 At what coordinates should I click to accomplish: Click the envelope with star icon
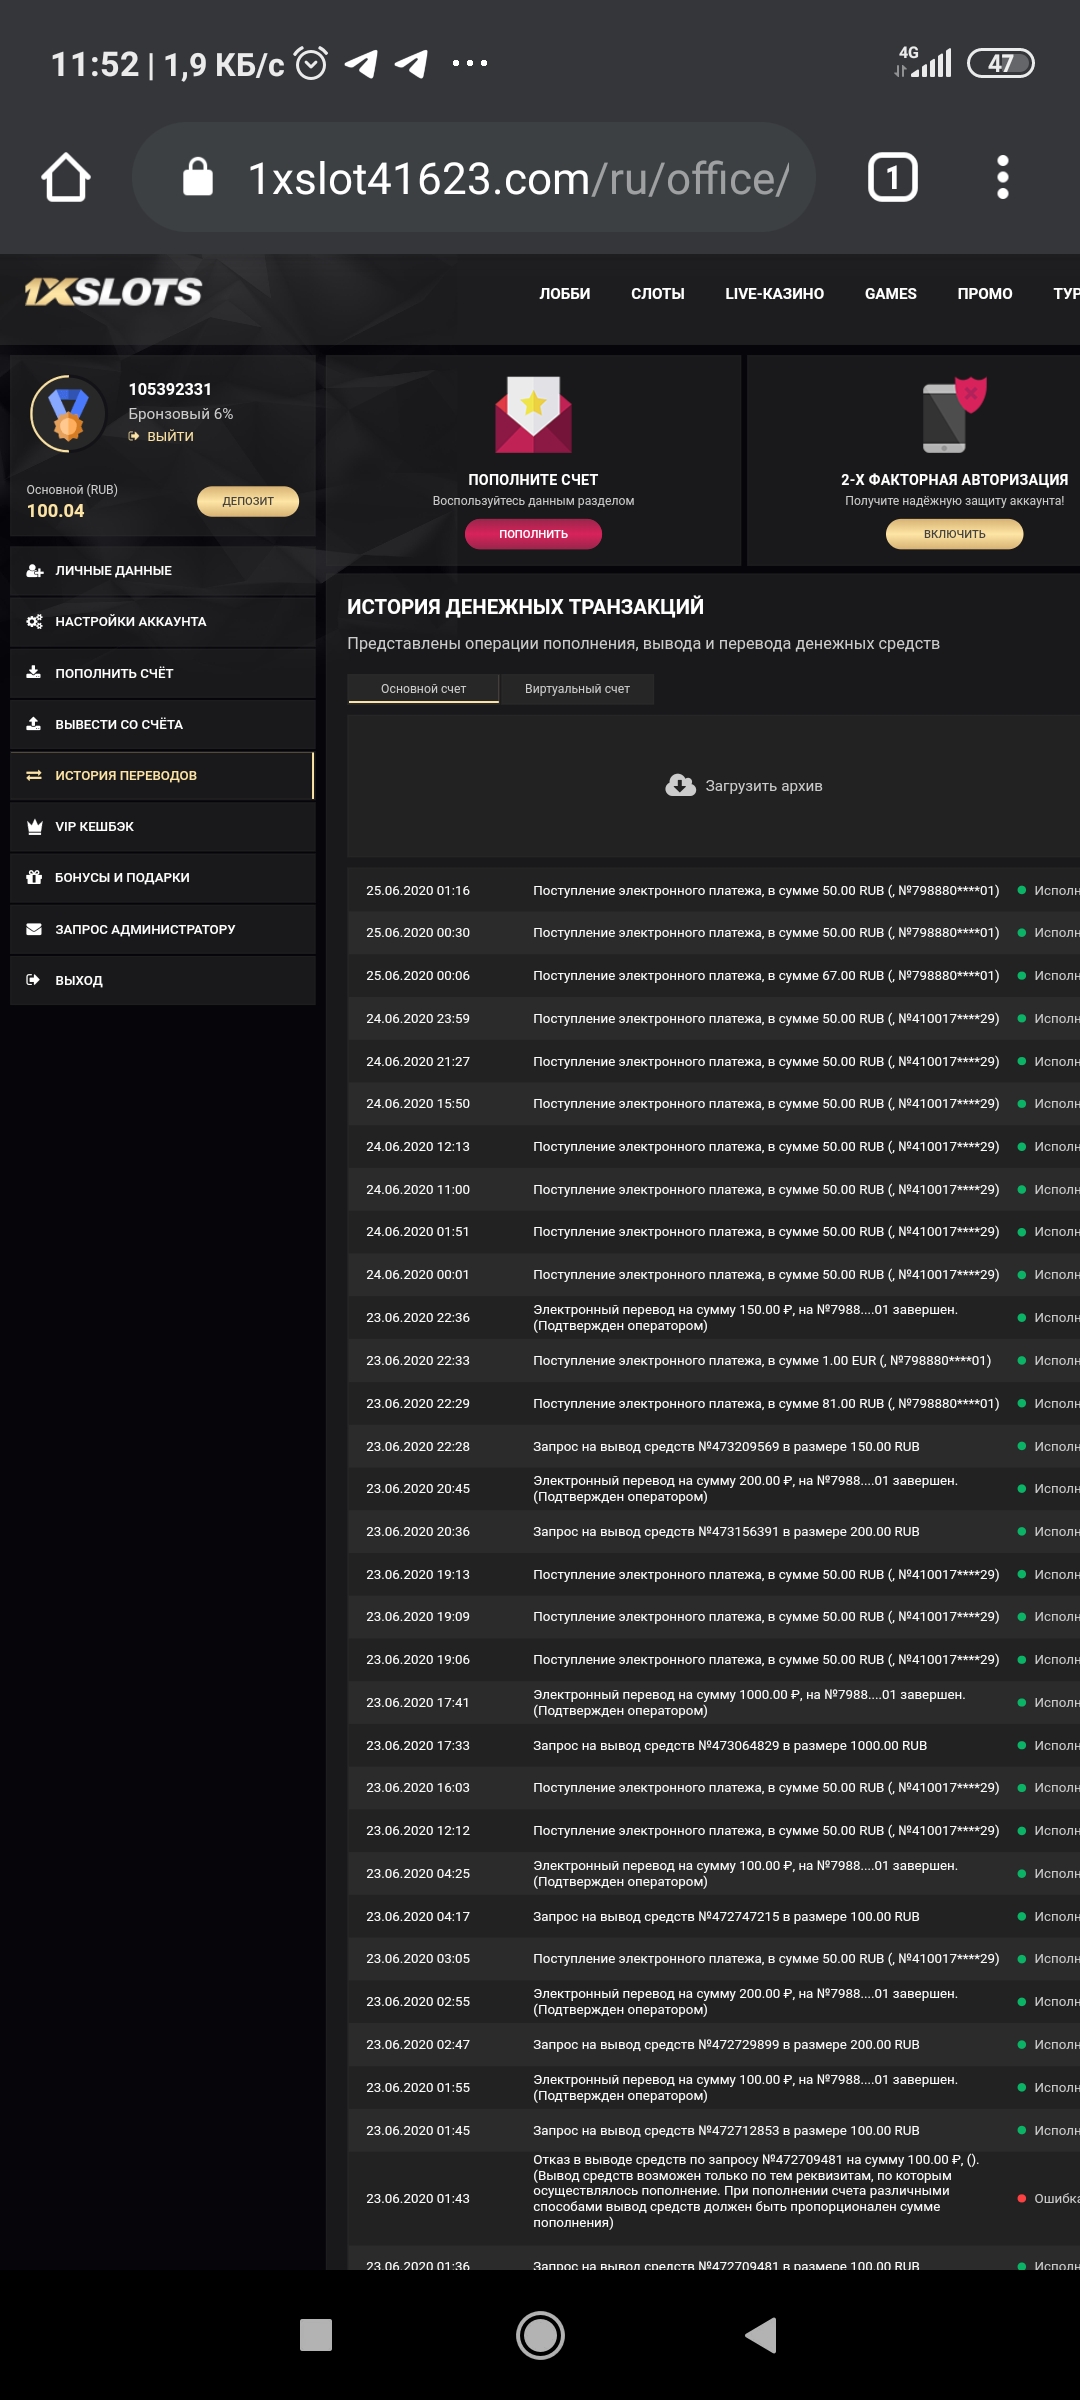(533, 415)
